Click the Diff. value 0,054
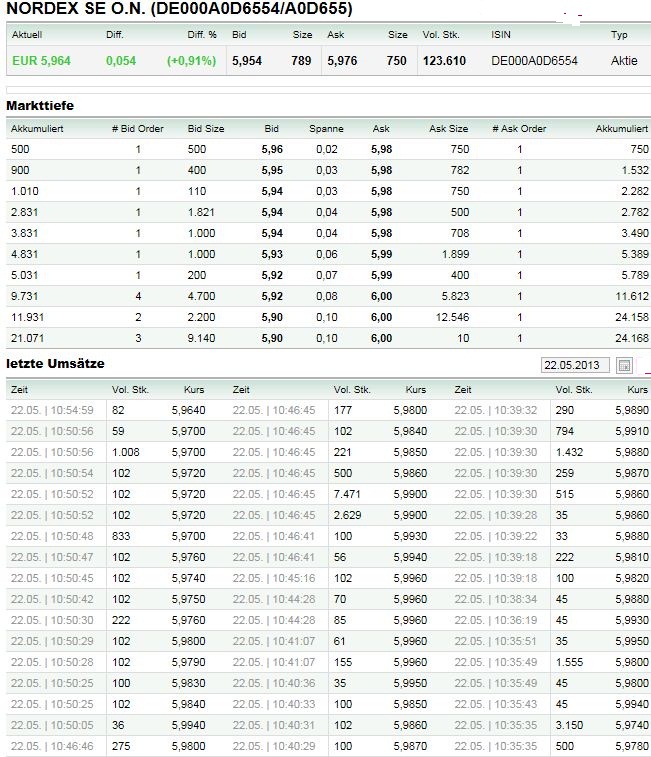 [121, 61]
